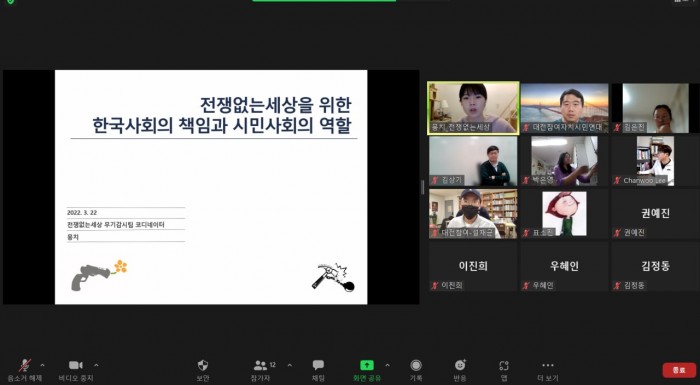The width and height of the screenshot is (700, 385).
Task: Expand share options arrow beside 화면 공유
Action: pos(387,365)
